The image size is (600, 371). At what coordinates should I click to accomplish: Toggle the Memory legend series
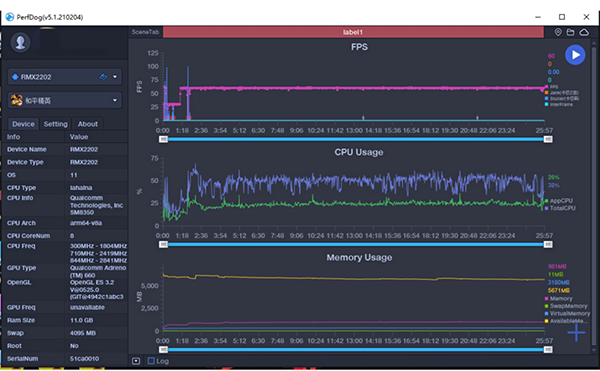click(558, 298)
